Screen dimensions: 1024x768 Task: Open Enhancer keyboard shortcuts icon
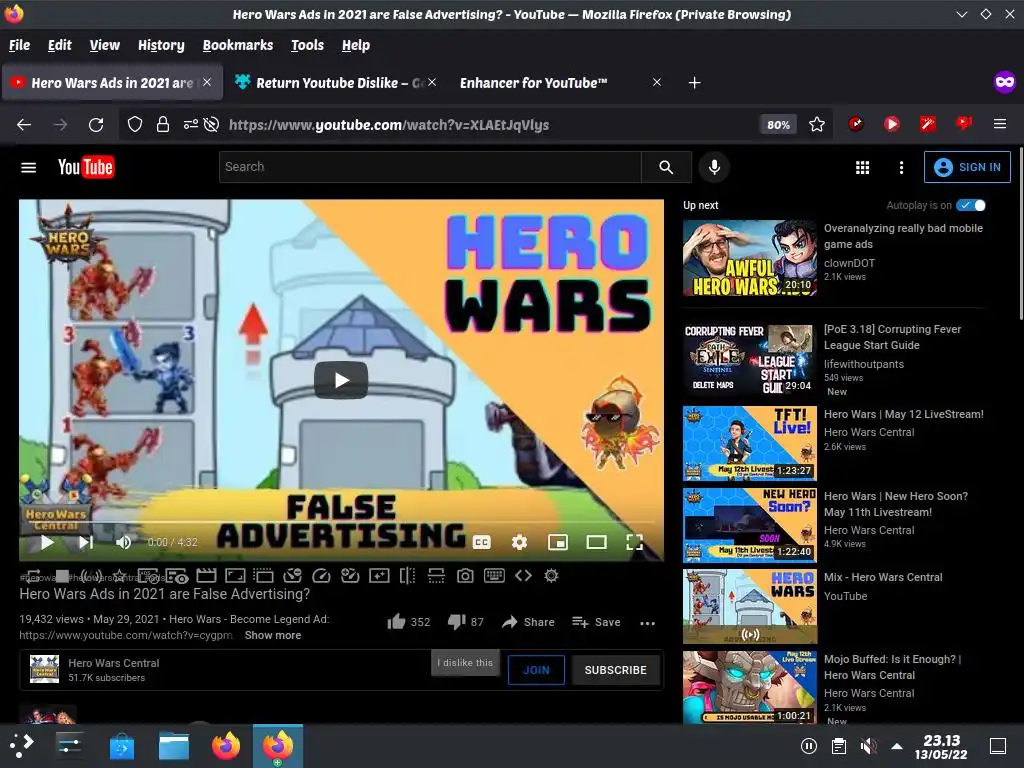click(x=494, y=575)
